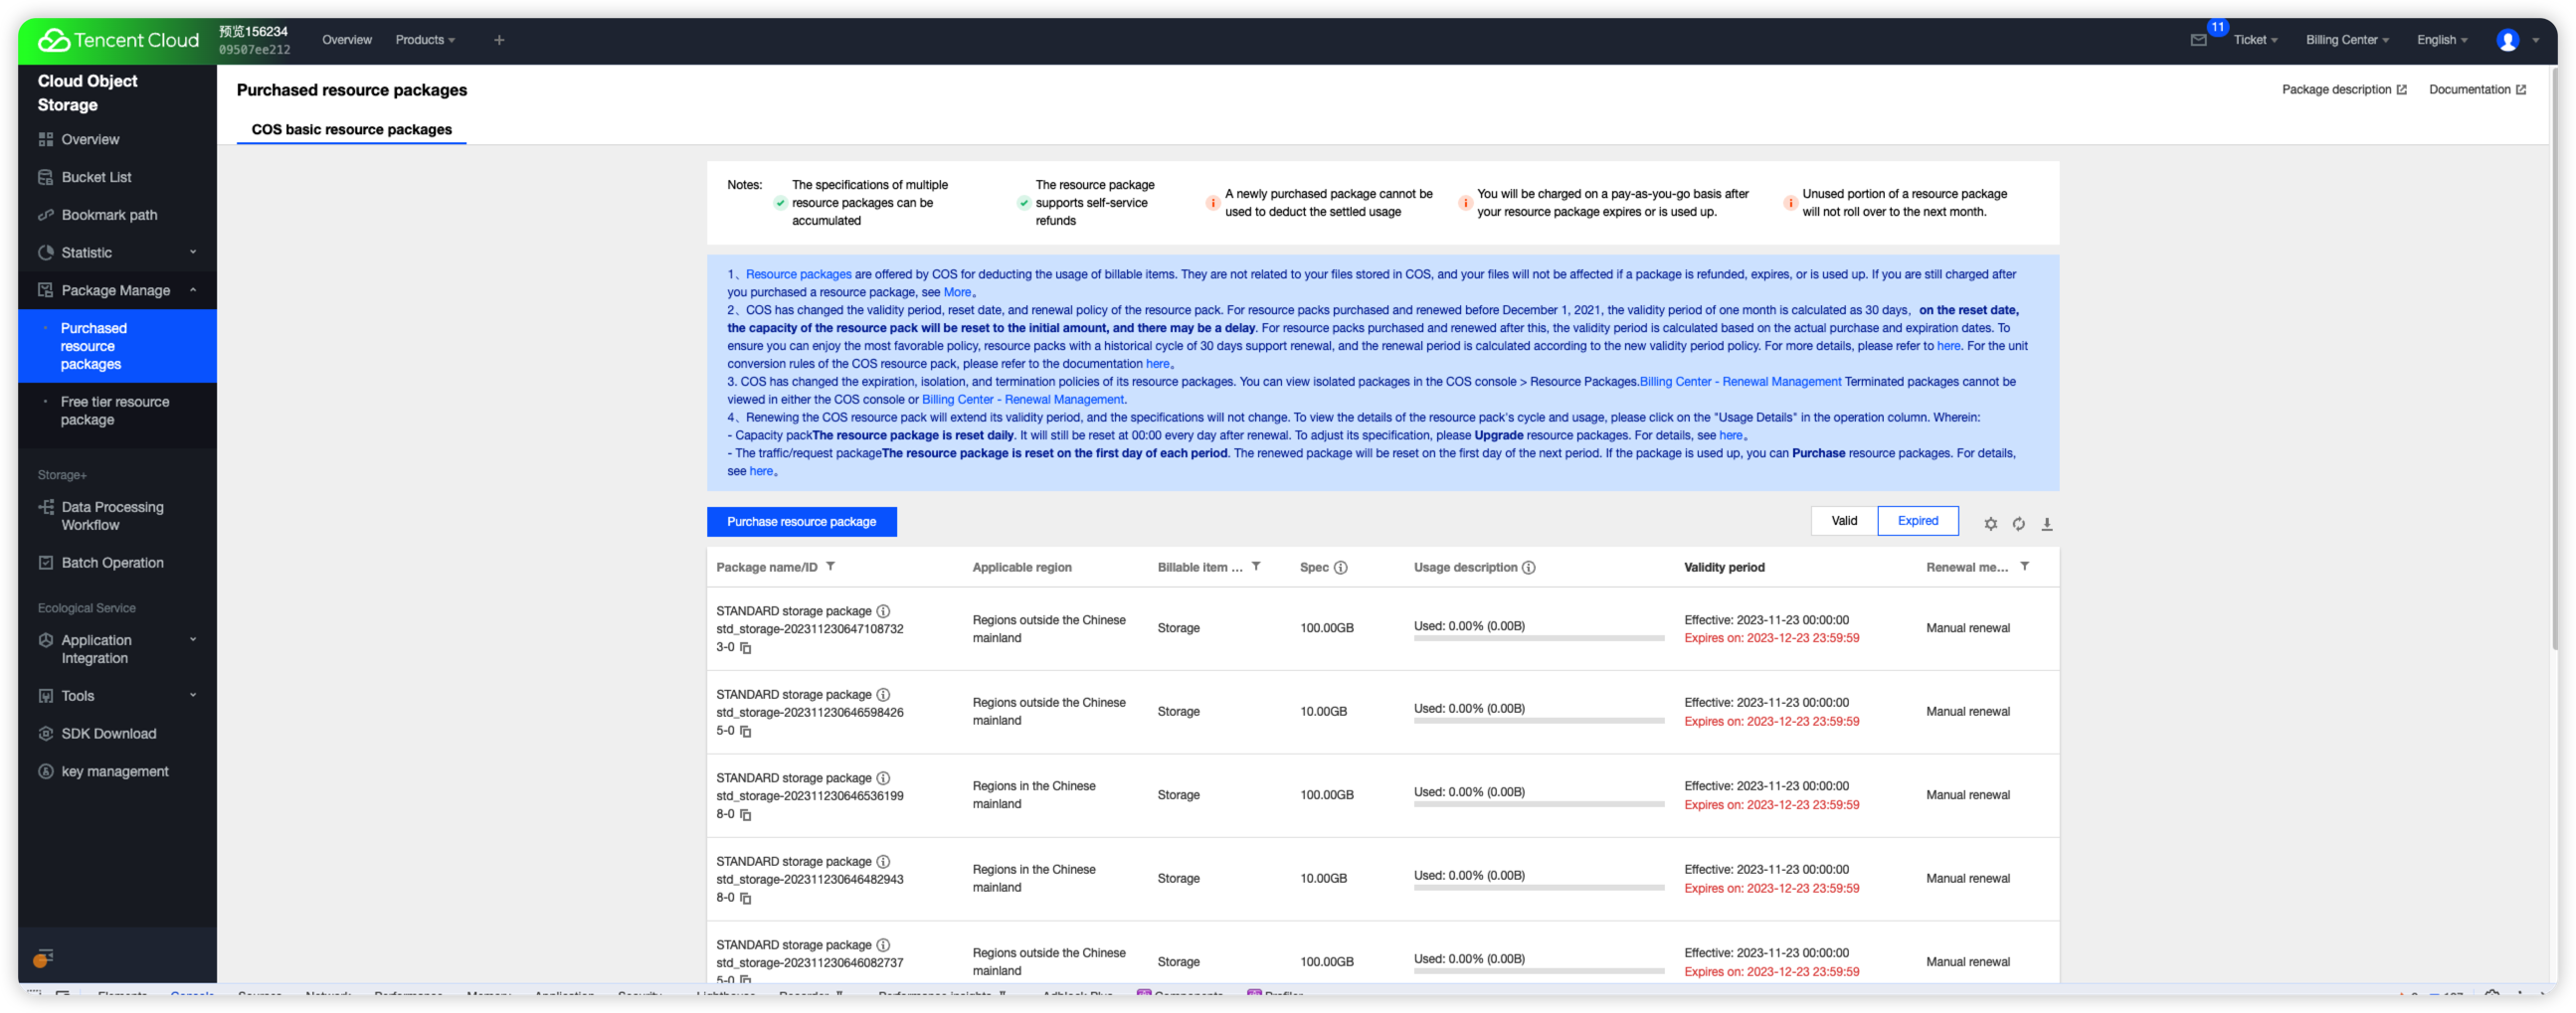Click the user avatar icon

coord(2507,40)
